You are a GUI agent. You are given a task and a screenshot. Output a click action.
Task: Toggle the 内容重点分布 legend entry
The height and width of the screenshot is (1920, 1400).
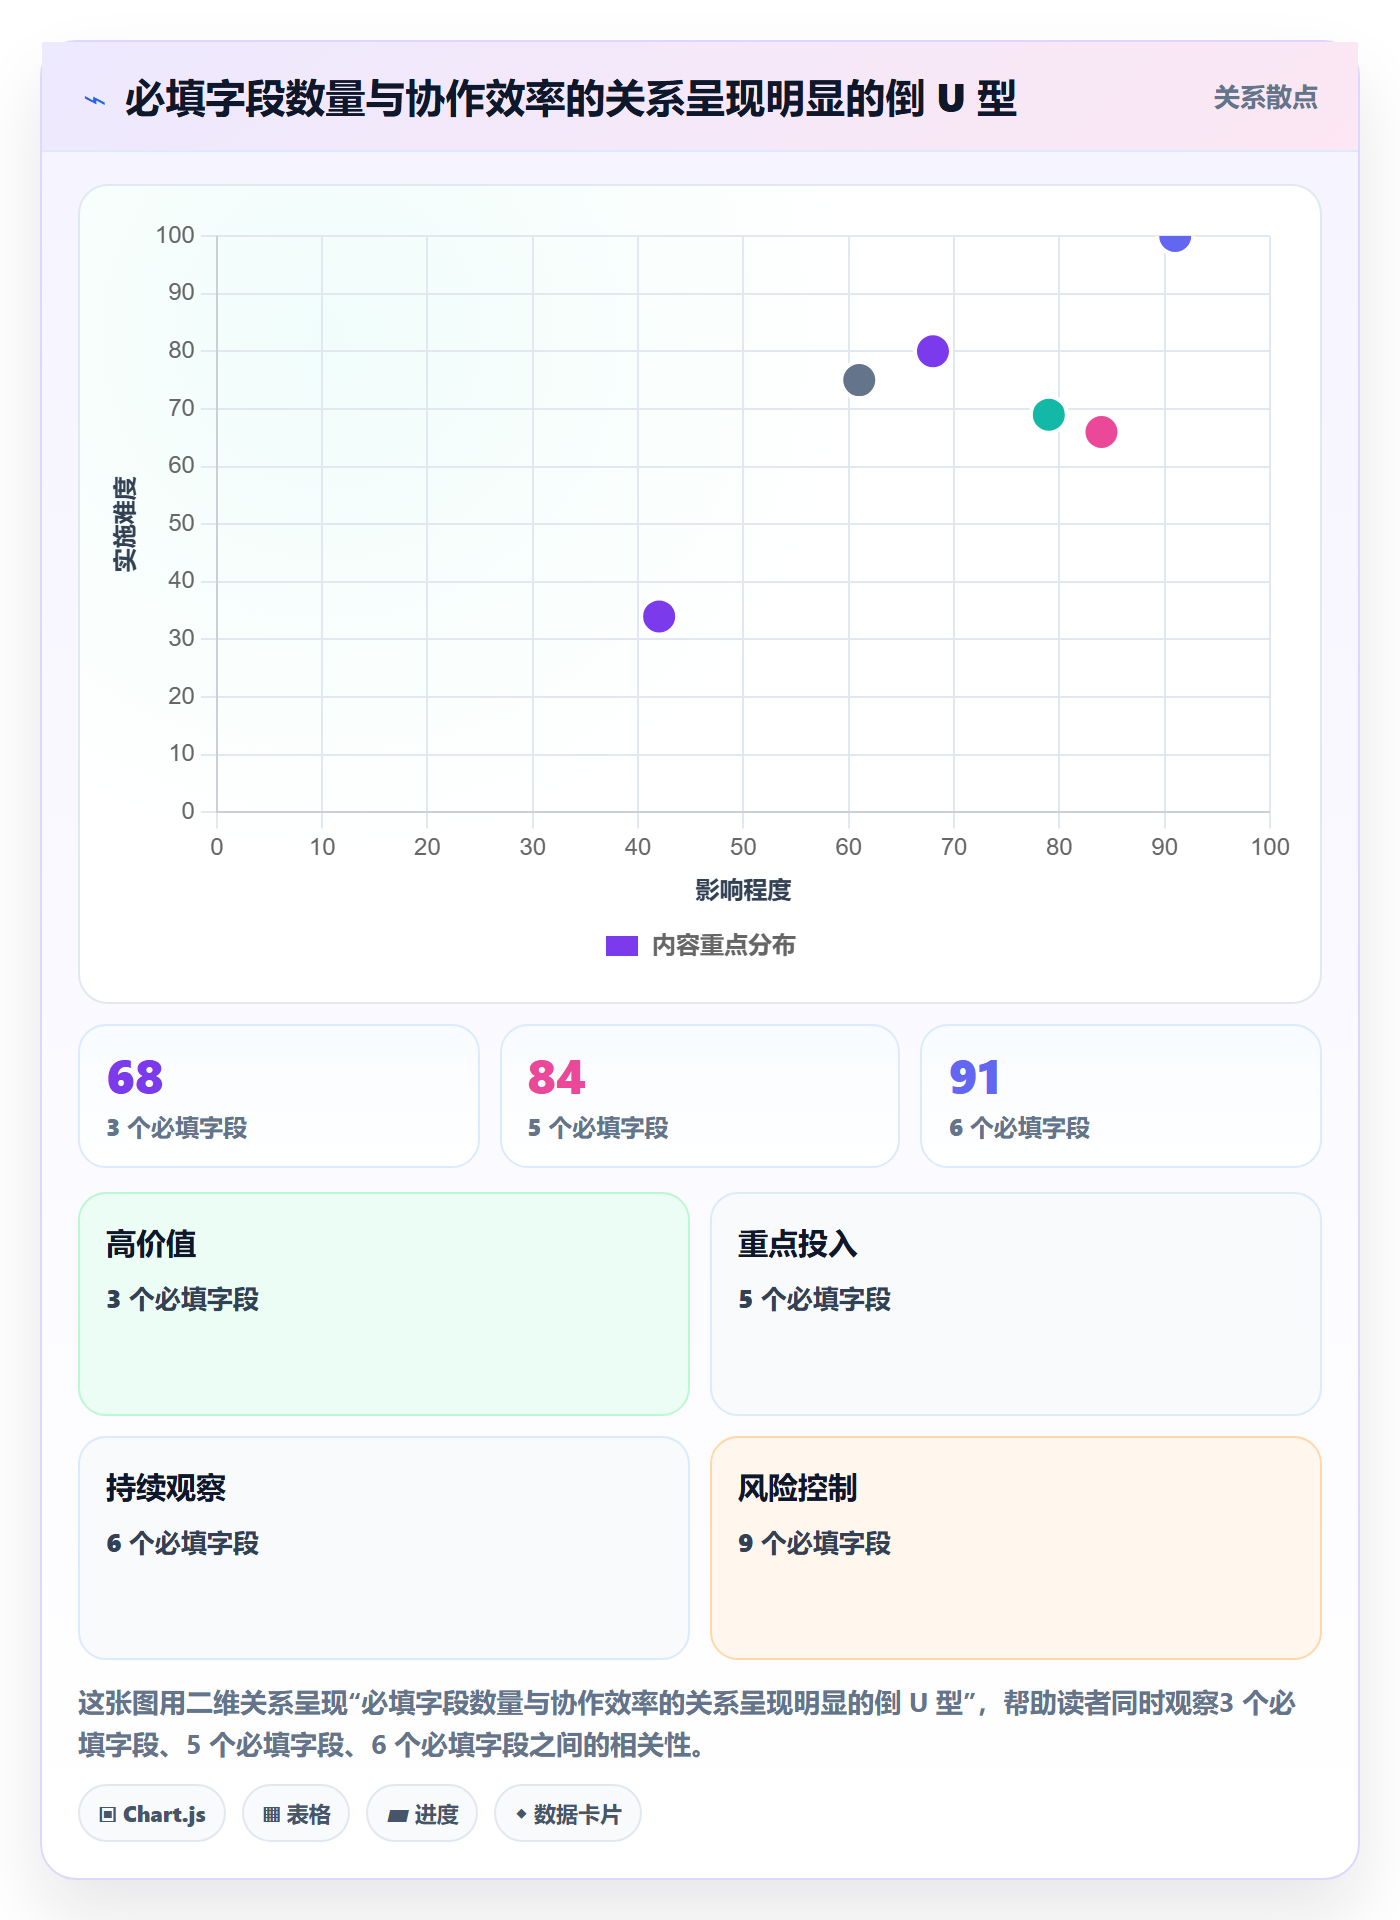coord(700,945)
